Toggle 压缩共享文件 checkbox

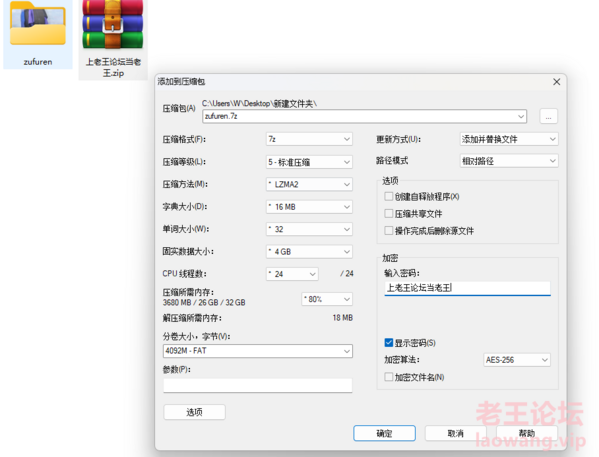(389, 214)
